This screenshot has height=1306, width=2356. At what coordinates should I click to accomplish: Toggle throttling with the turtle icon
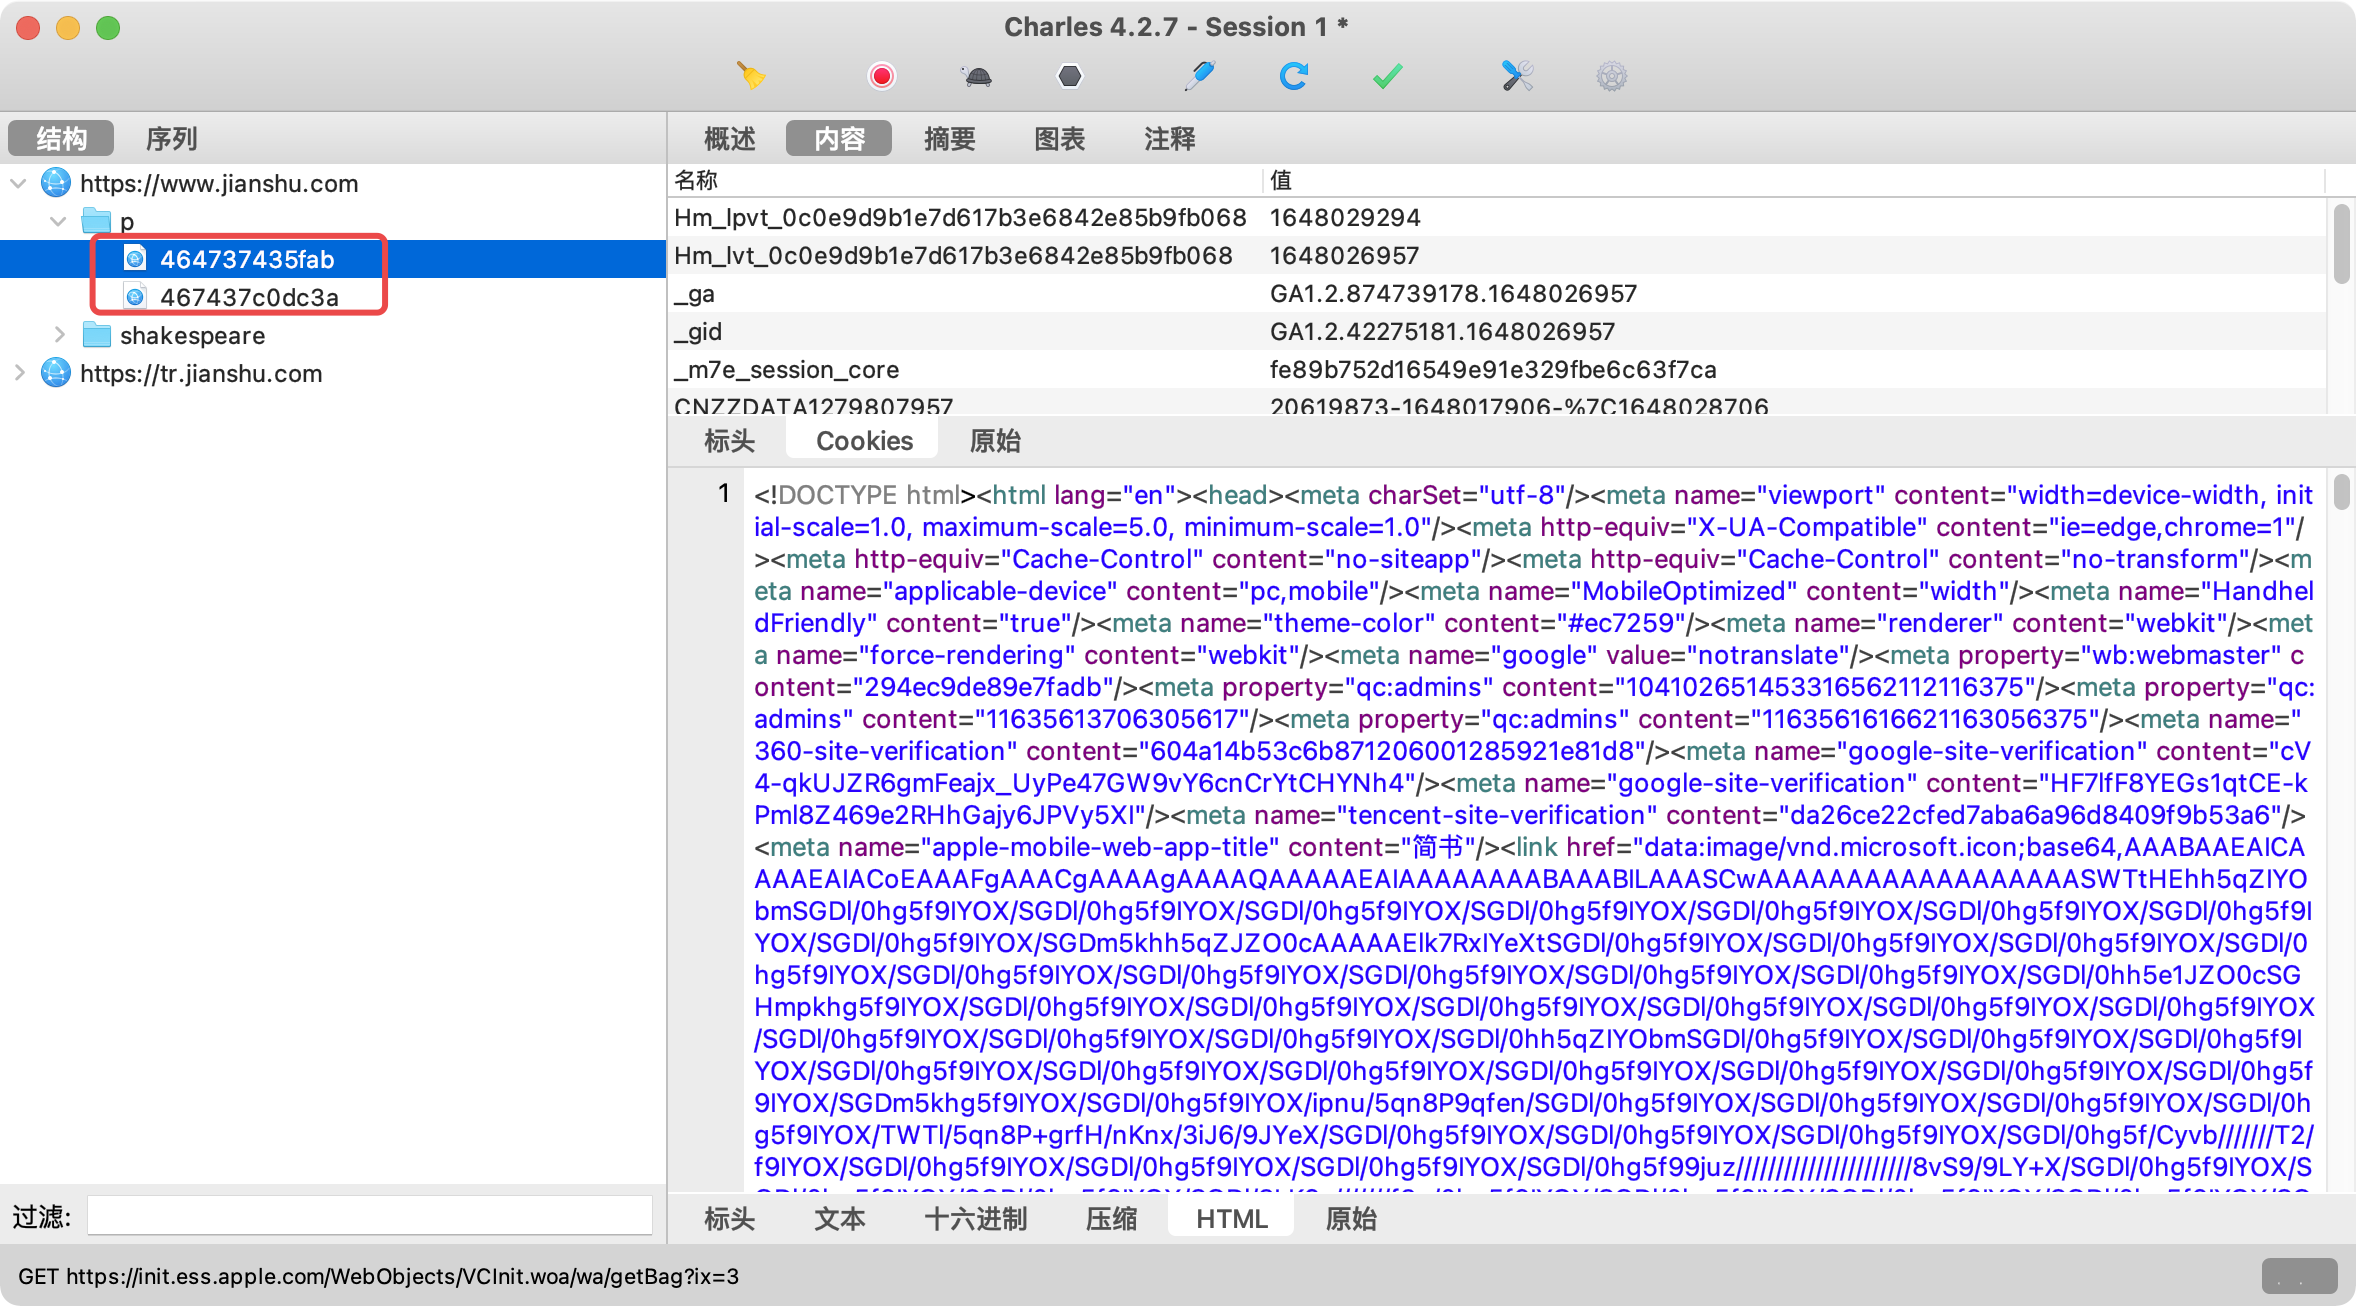click(x=977, y=76)
